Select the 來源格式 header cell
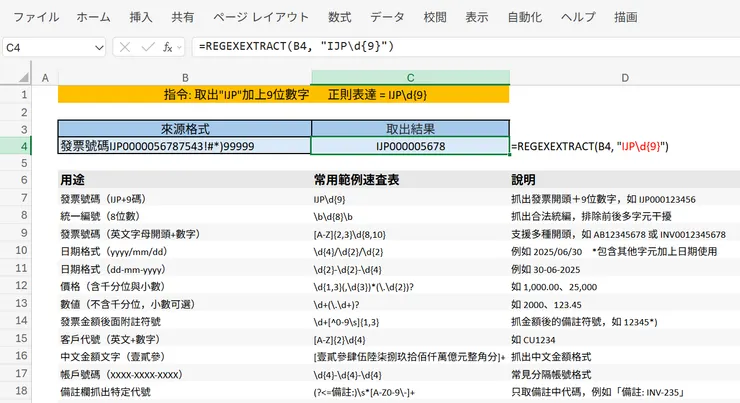Screen dimensions: 740x403 pyautogui.click(x=185, y=129)
